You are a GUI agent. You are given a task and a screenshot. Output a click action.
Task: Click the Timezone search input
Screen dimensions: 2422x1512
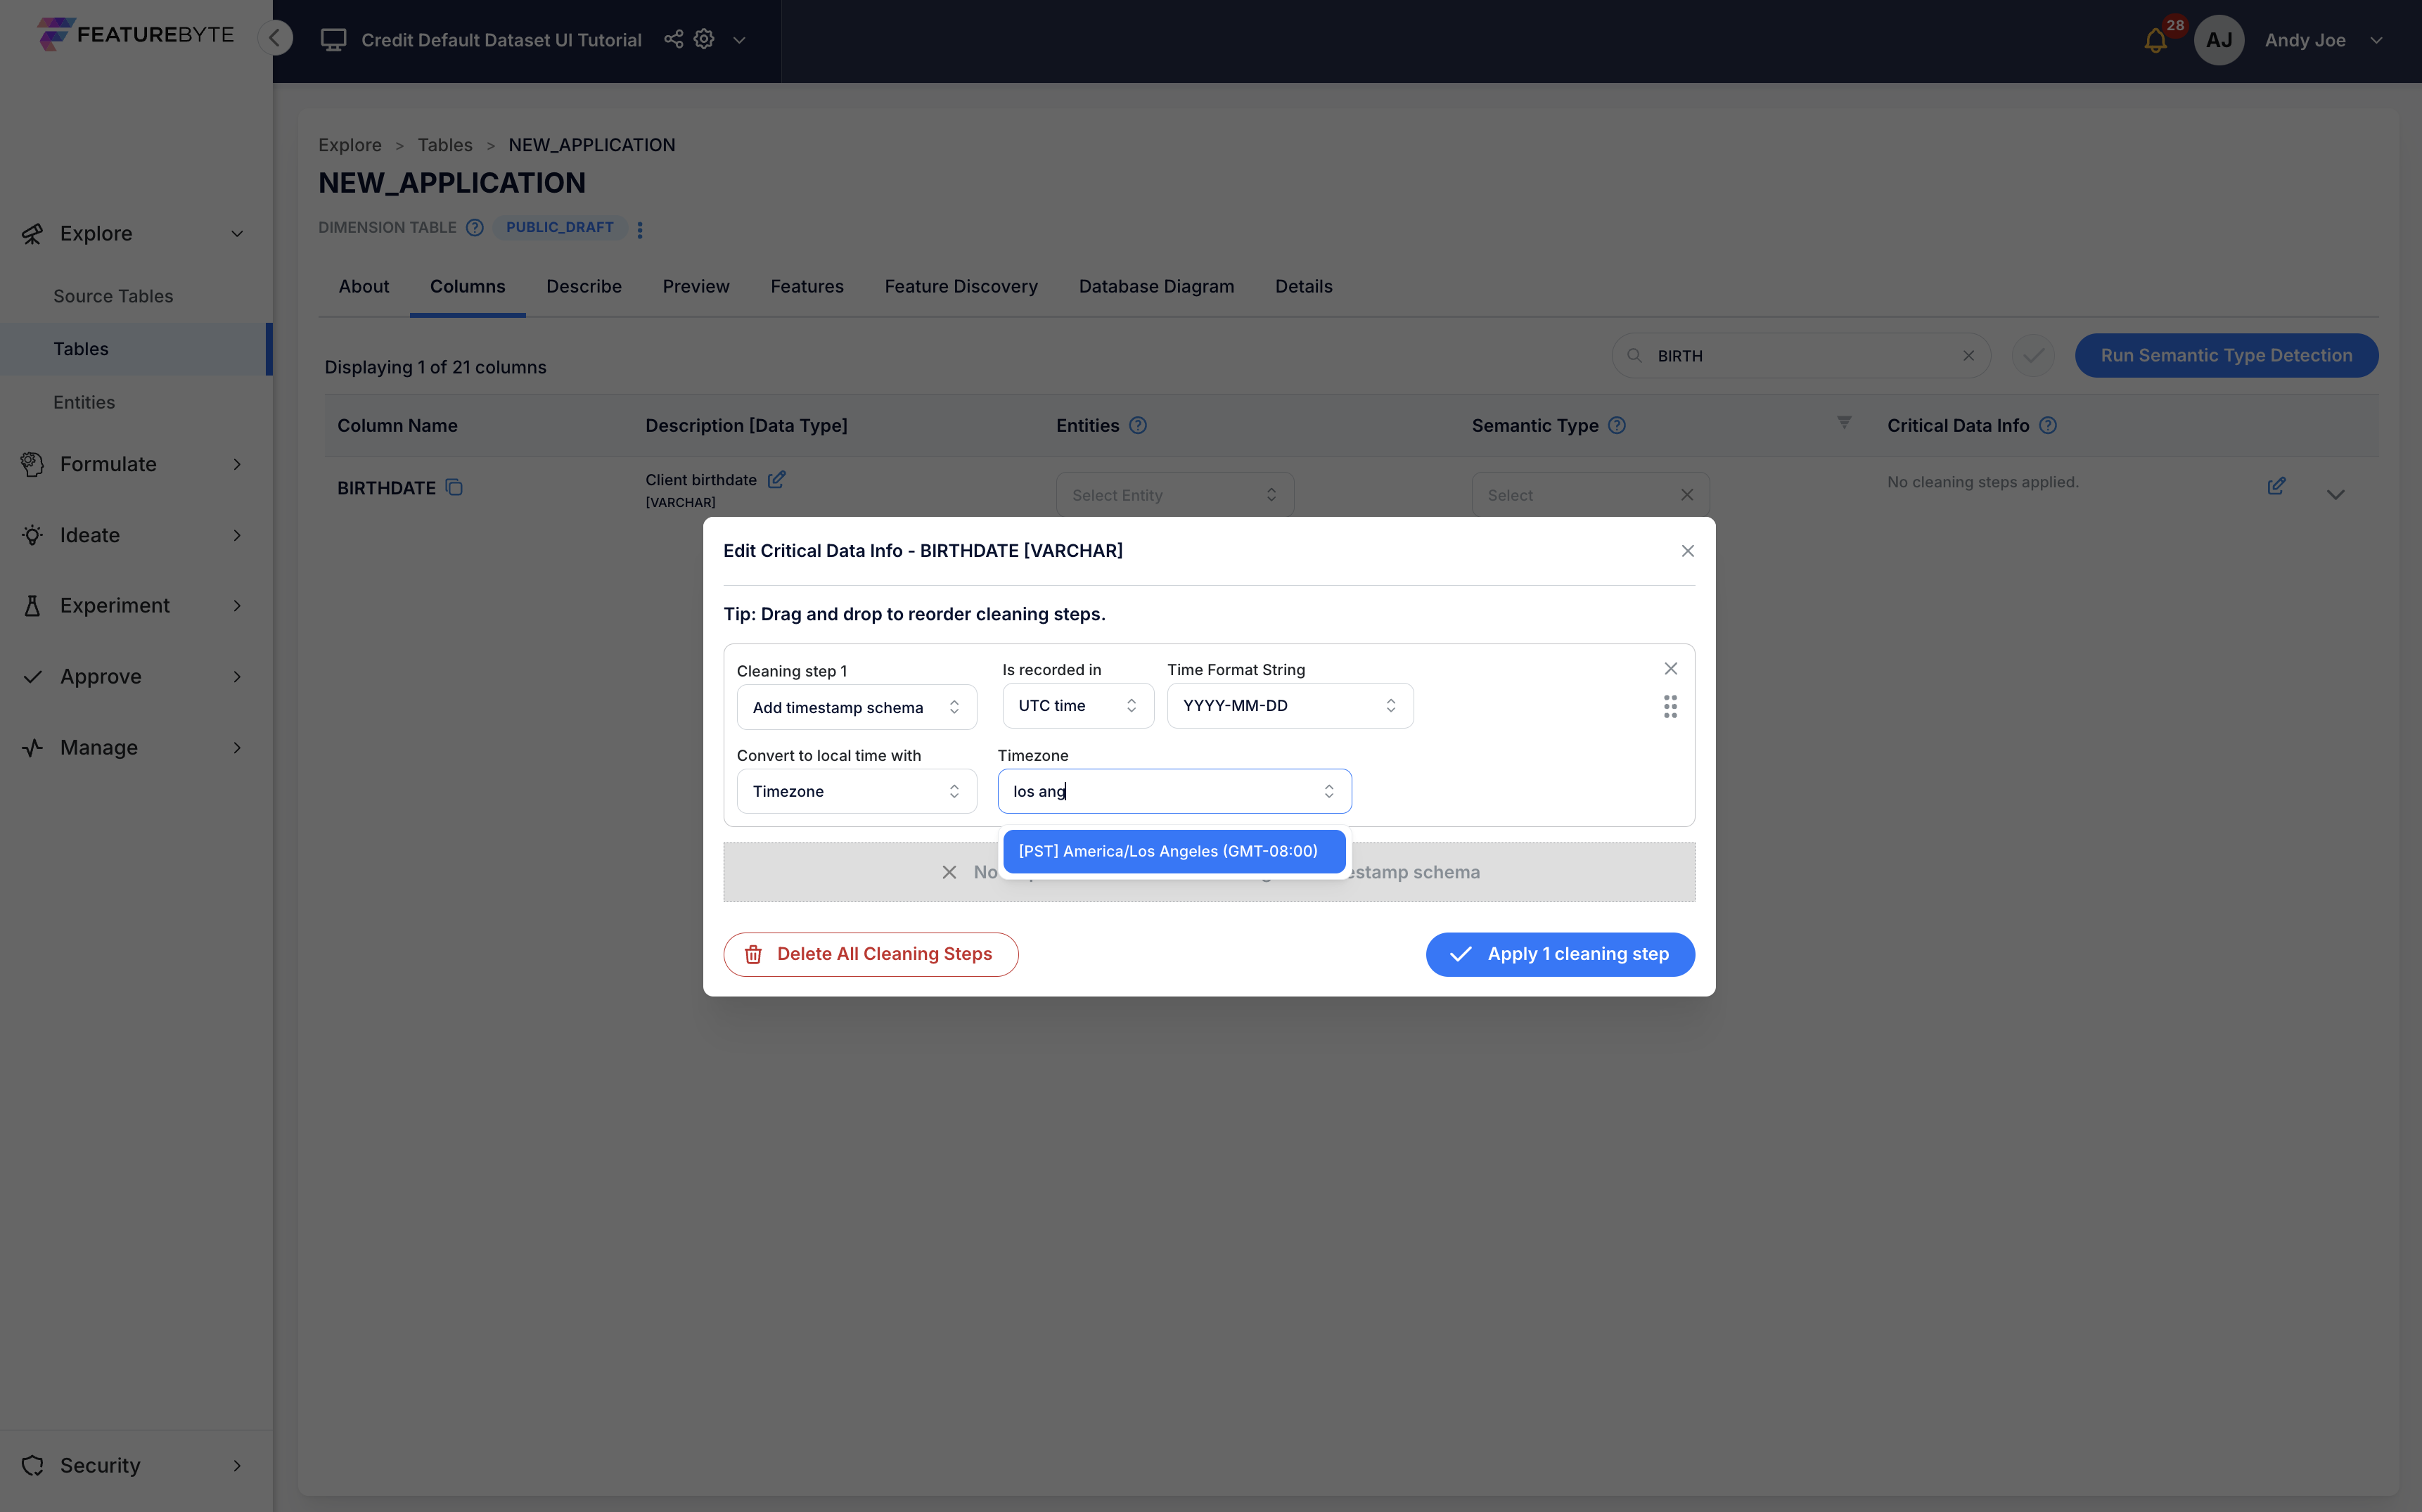click(x=1175, y=791)
